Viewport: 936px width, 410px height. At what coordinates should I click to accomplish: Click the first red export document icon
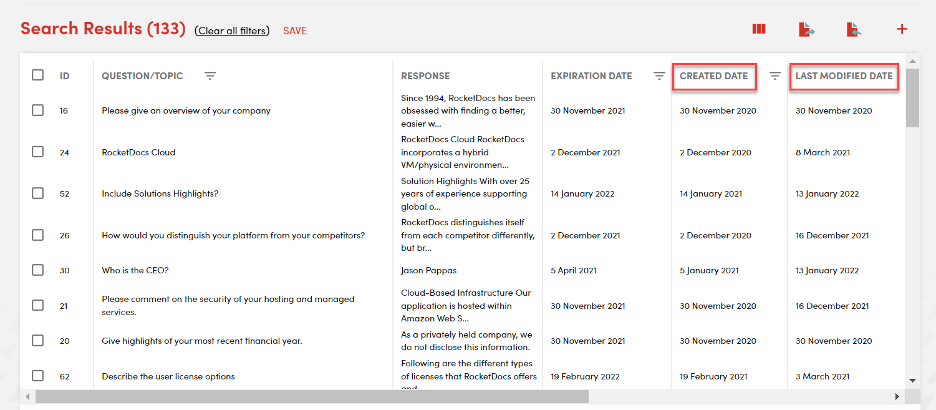click(x=806, y=29)
